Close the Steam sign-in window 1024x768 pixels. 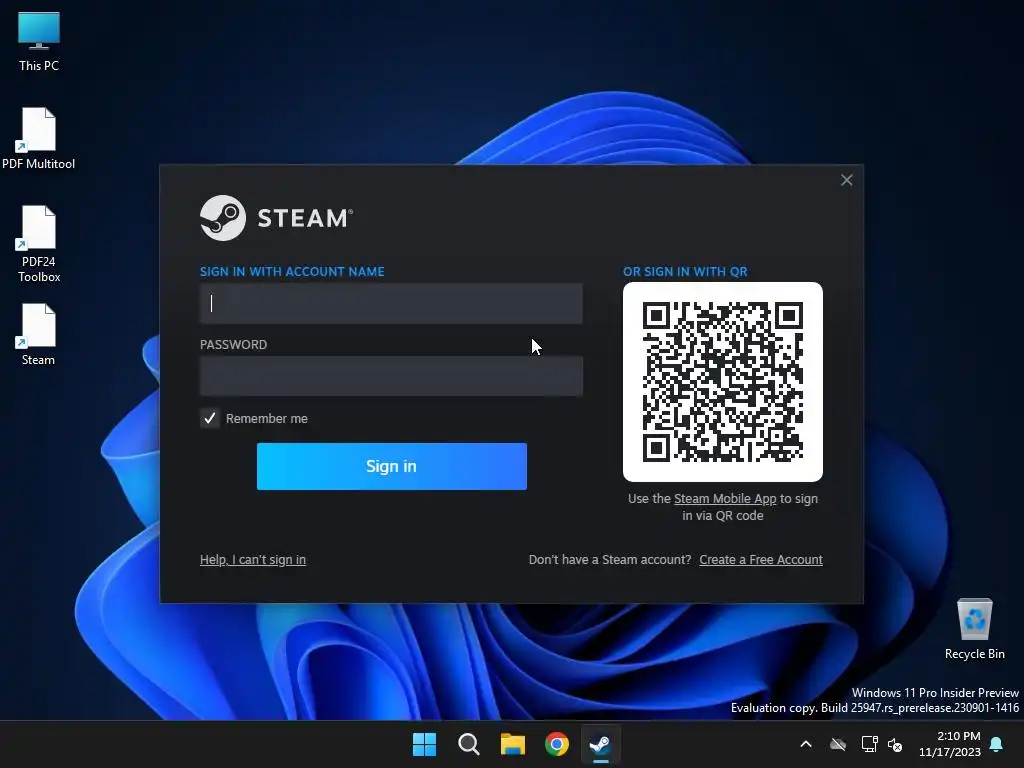[846, 180]
